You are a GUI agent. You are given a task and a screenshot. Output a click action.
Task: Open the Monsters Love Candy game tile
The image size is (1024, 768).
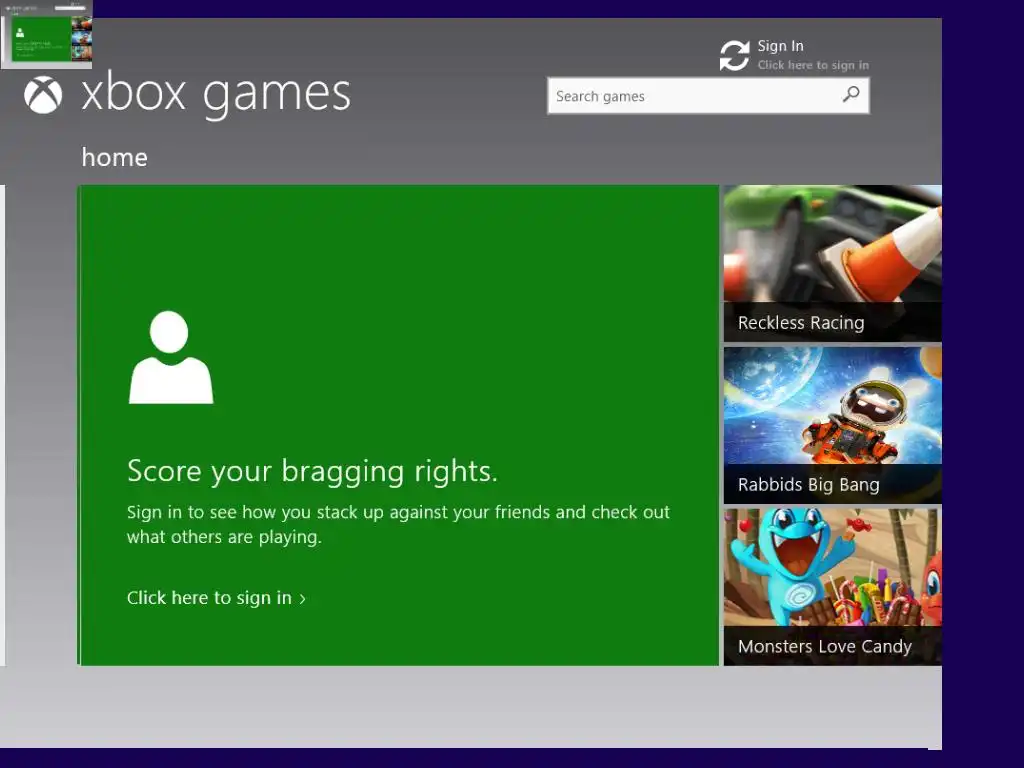[x=833, y=587]
